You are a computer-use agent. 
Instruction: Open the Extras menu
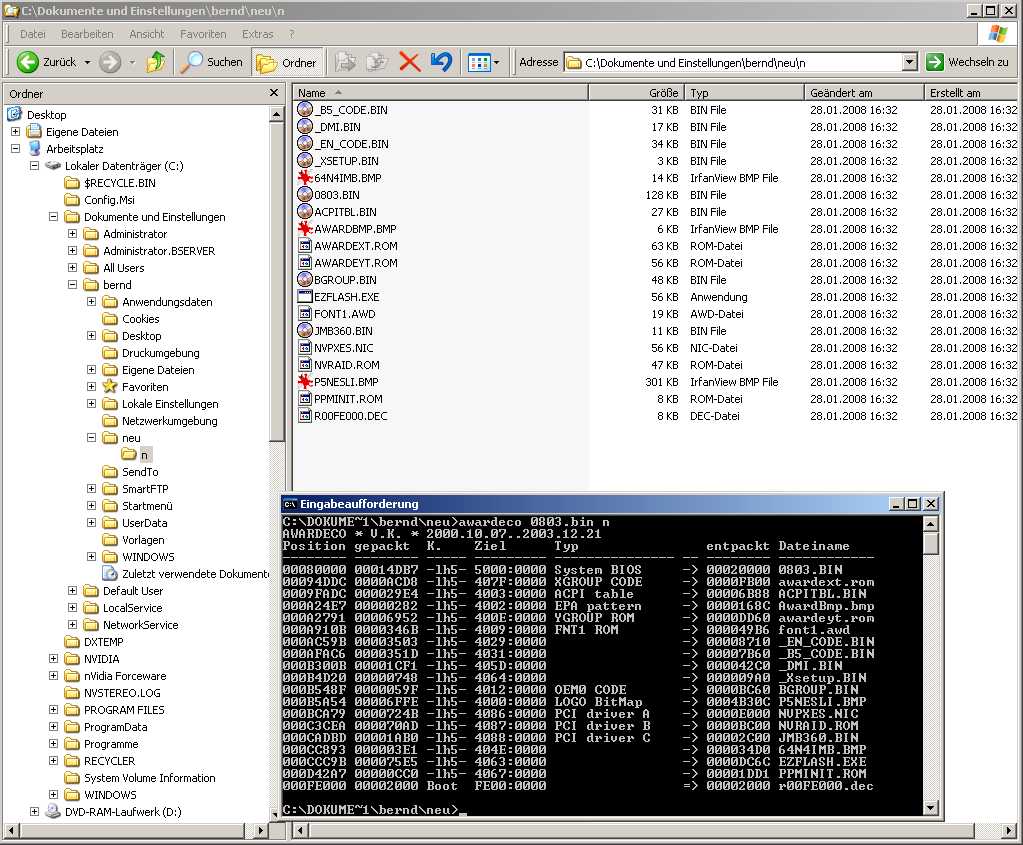pyautogui.click(x=257, y=34)
